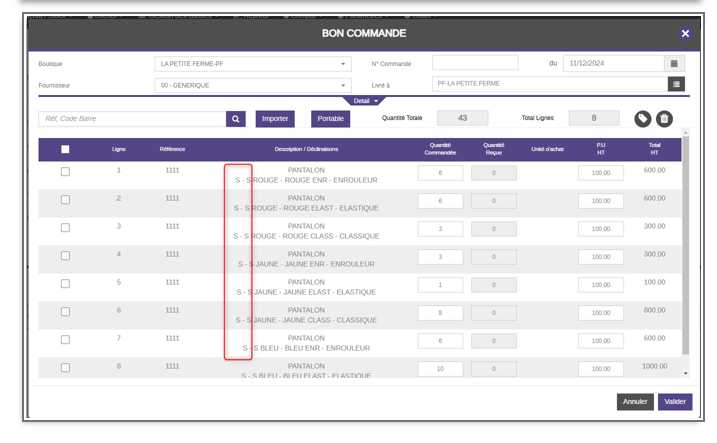Viewport: 717px width, 443px height.
Task: Click the Quantité Reçue column header
Action: pyautogui.click(x=494, y=149)
